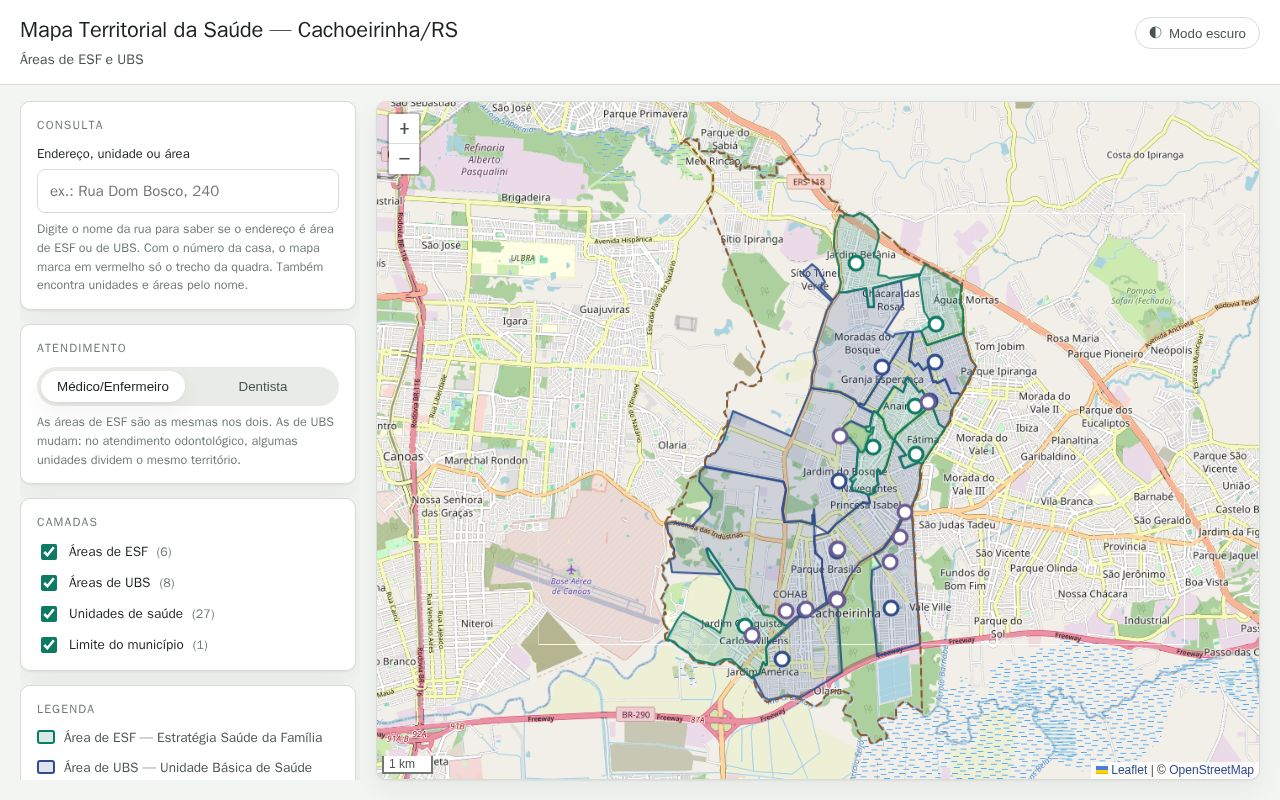Select the purple marker at Carlos Wilkens
Image resolution: width=1280 pixels, height=800 pixels.
752,635
